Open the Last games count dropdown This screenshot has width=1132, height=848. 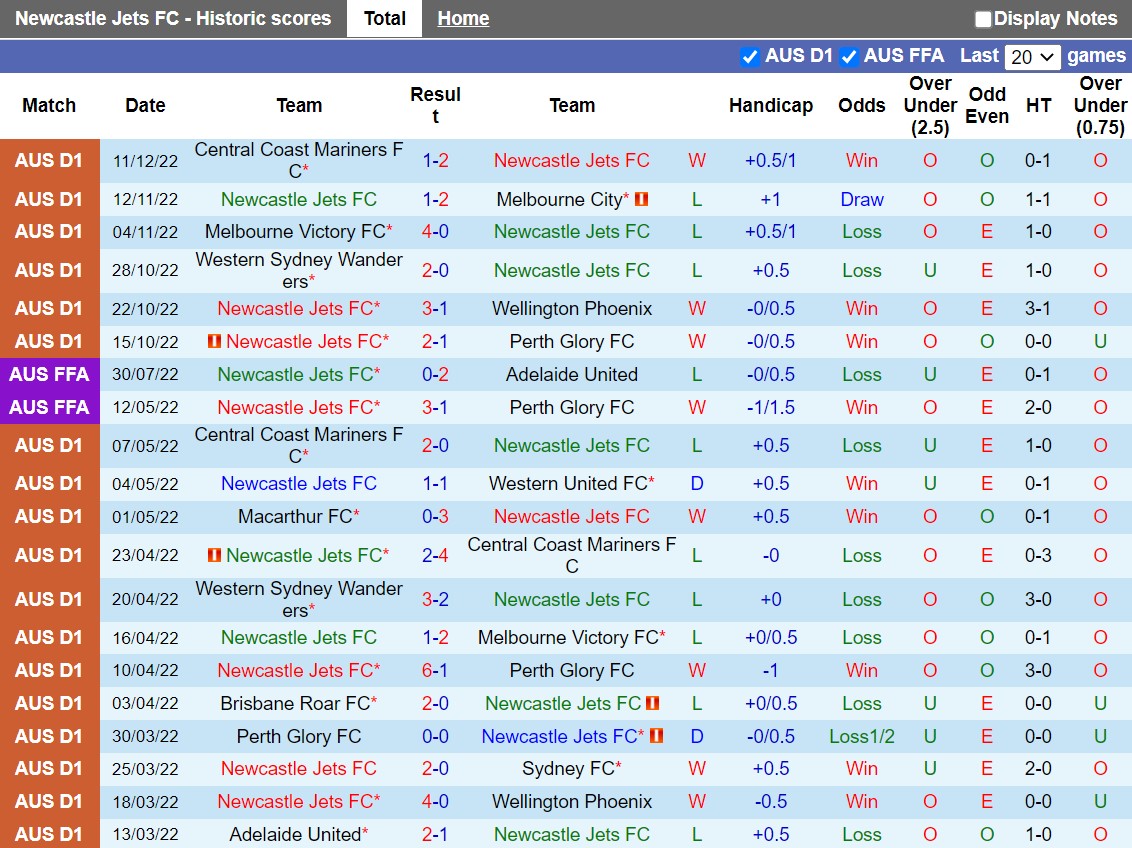1032,56
